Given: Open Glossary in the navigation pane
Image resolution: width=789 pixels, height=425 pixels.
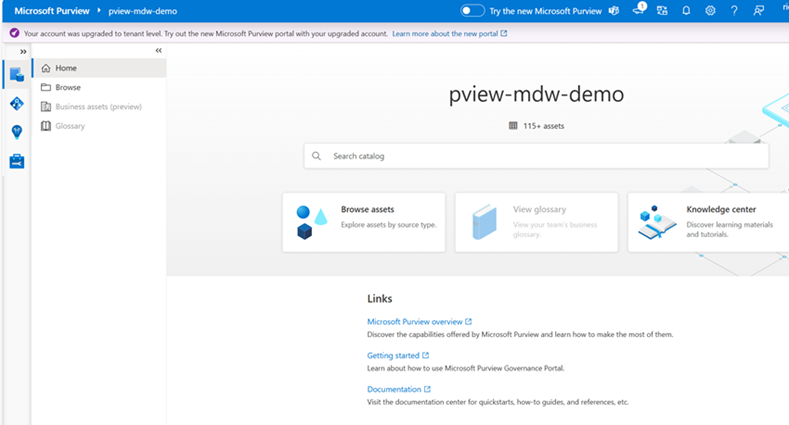Looking at the screenshot, I should tap(99, 126).
